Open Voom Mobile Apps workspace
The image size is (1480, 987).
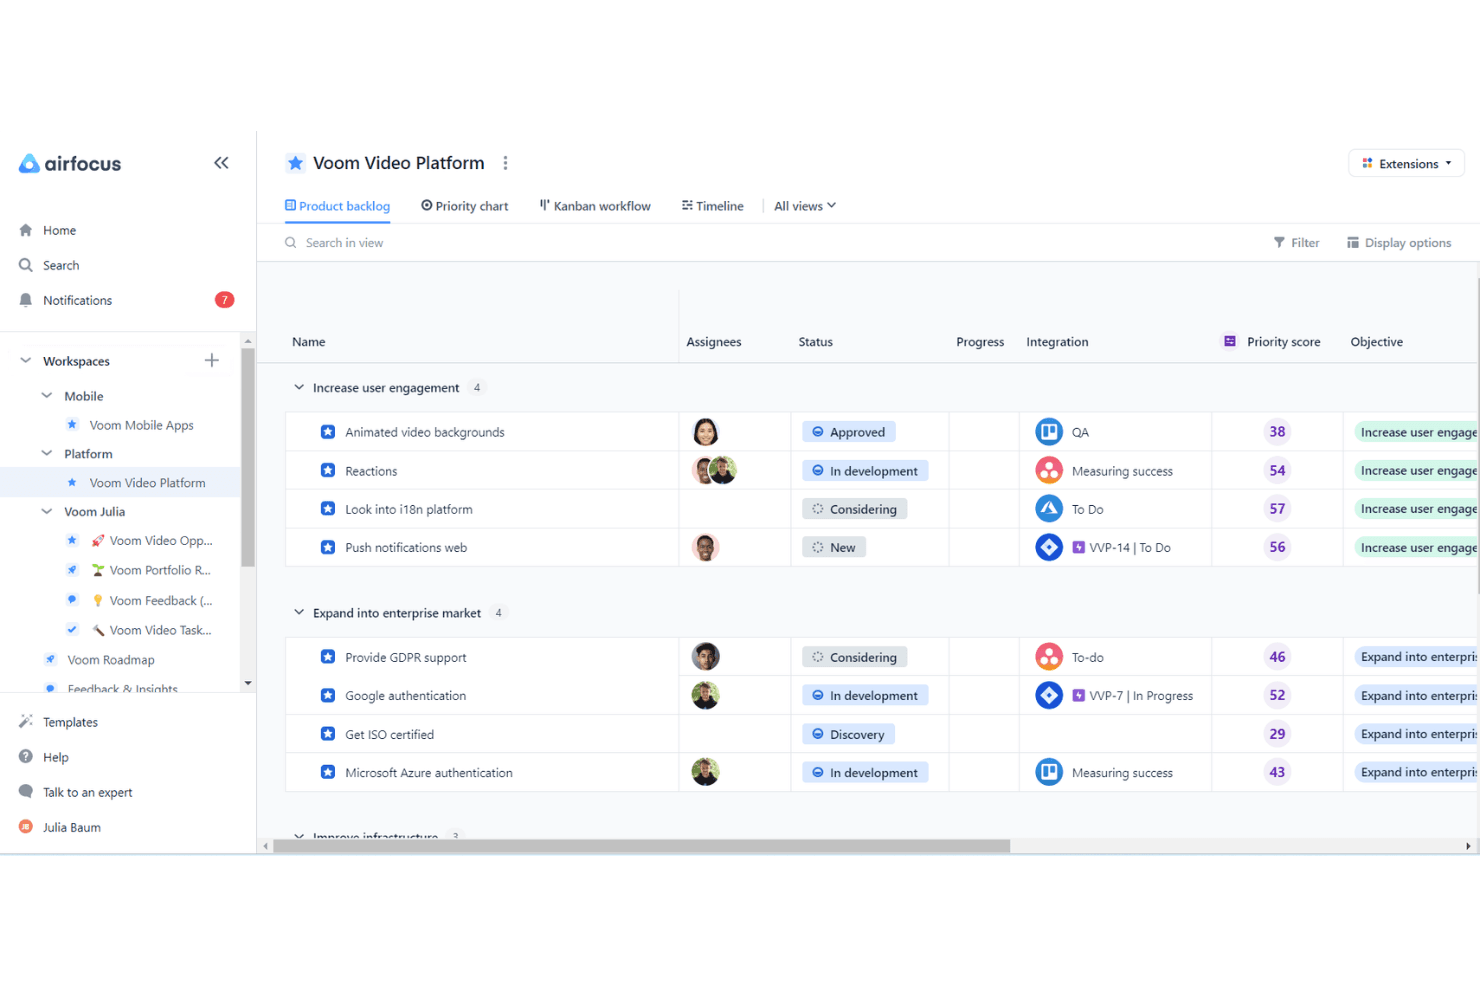[x=141, y=425]
